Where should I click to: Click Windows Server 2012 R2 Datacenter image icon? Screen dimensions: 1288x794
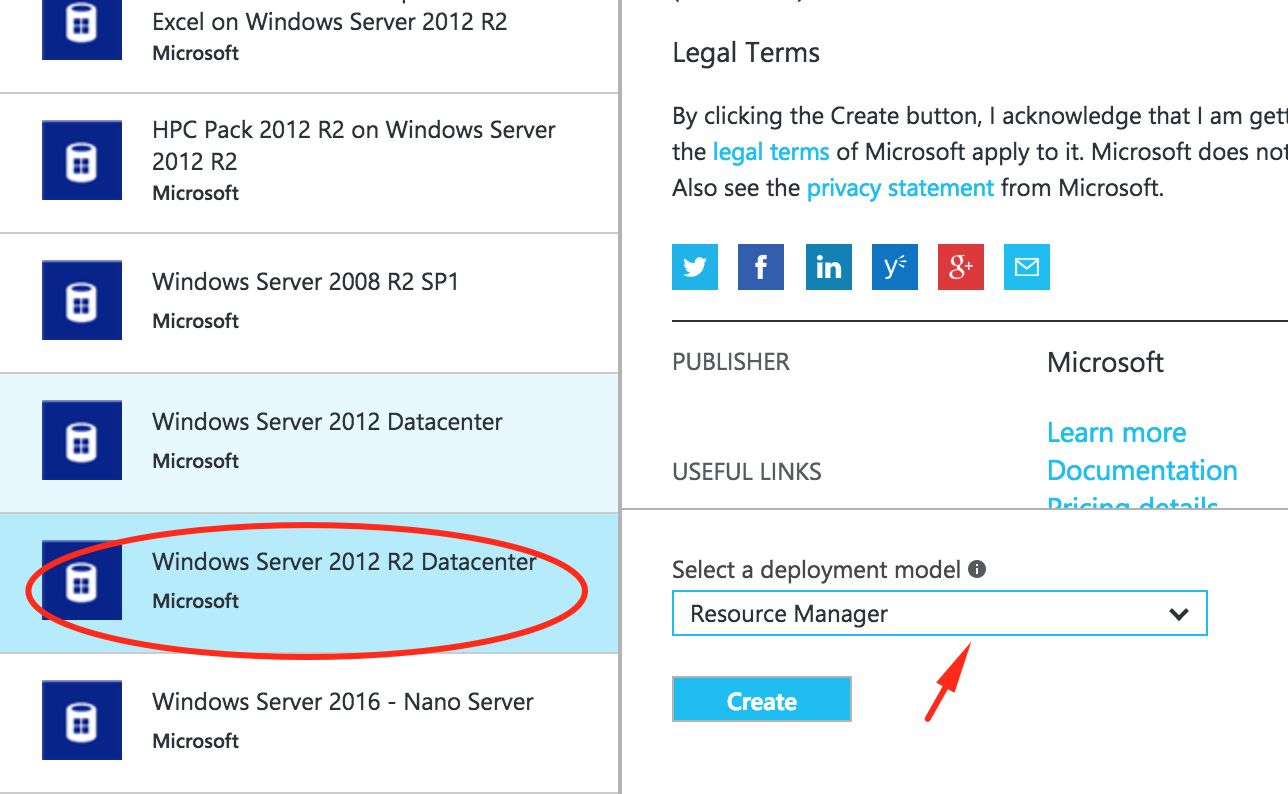coord(82,580)
